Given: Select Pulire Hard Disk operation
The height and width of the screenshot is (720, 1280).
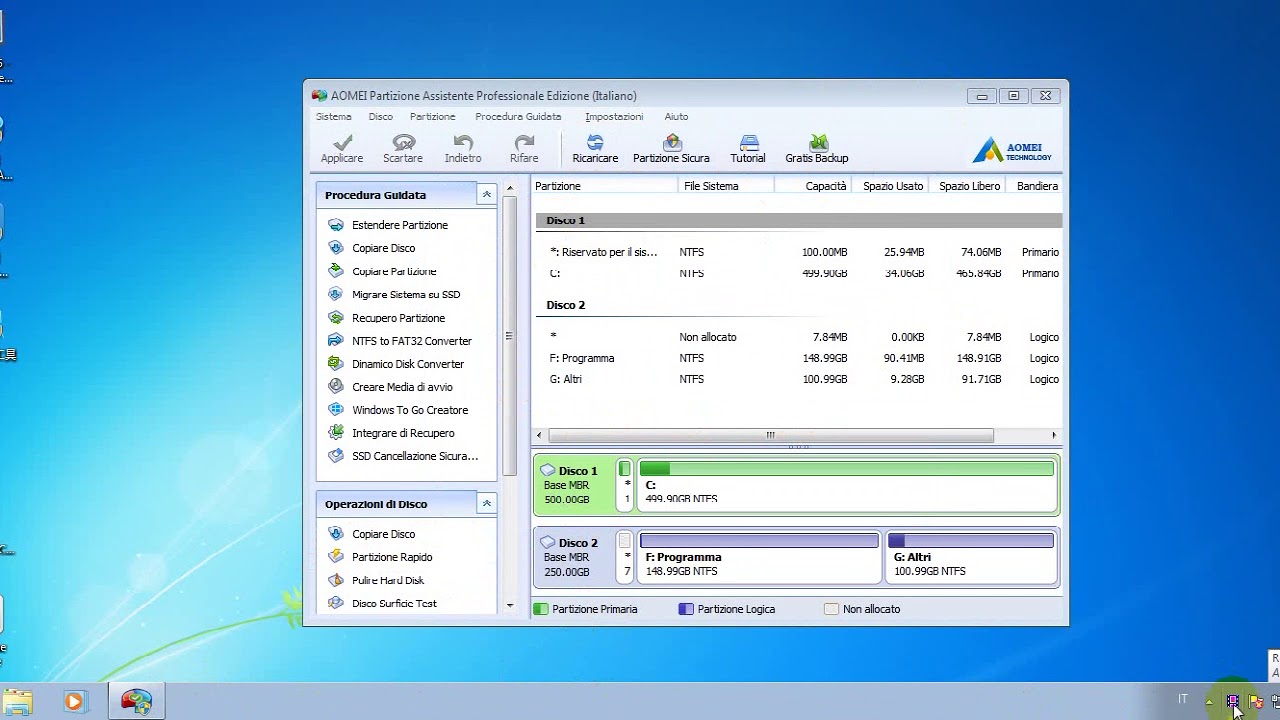Looking at the screenshot, I should point(388,580).
